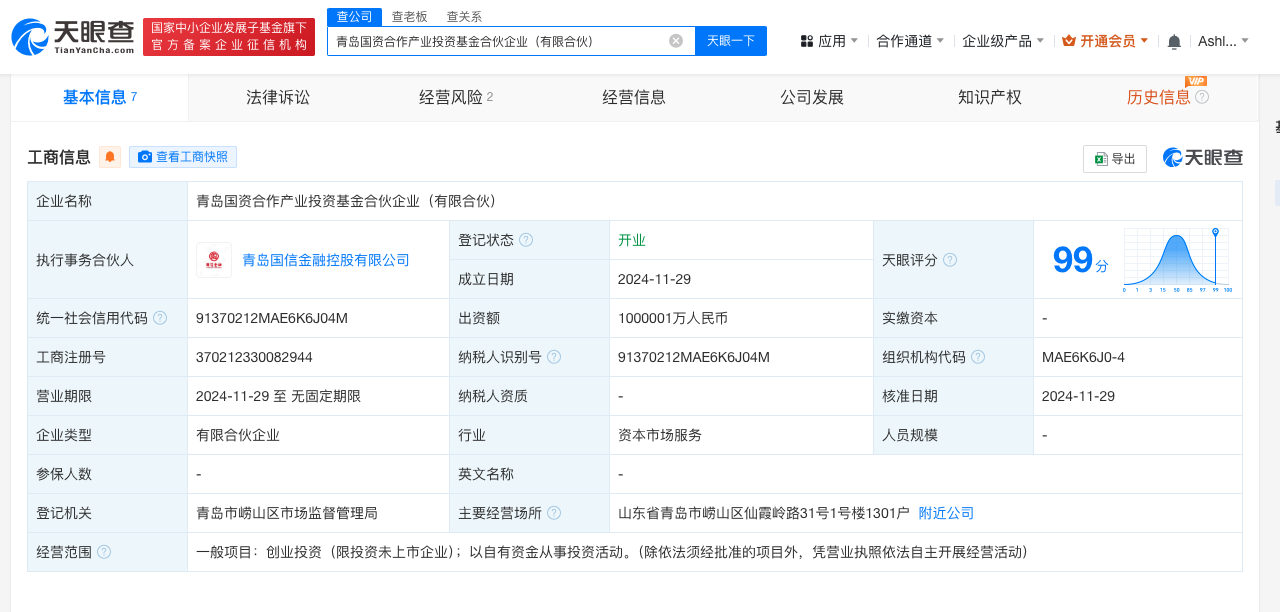Open the Ashl... user account menu
1280x612 pixels.
point(1224,41)
